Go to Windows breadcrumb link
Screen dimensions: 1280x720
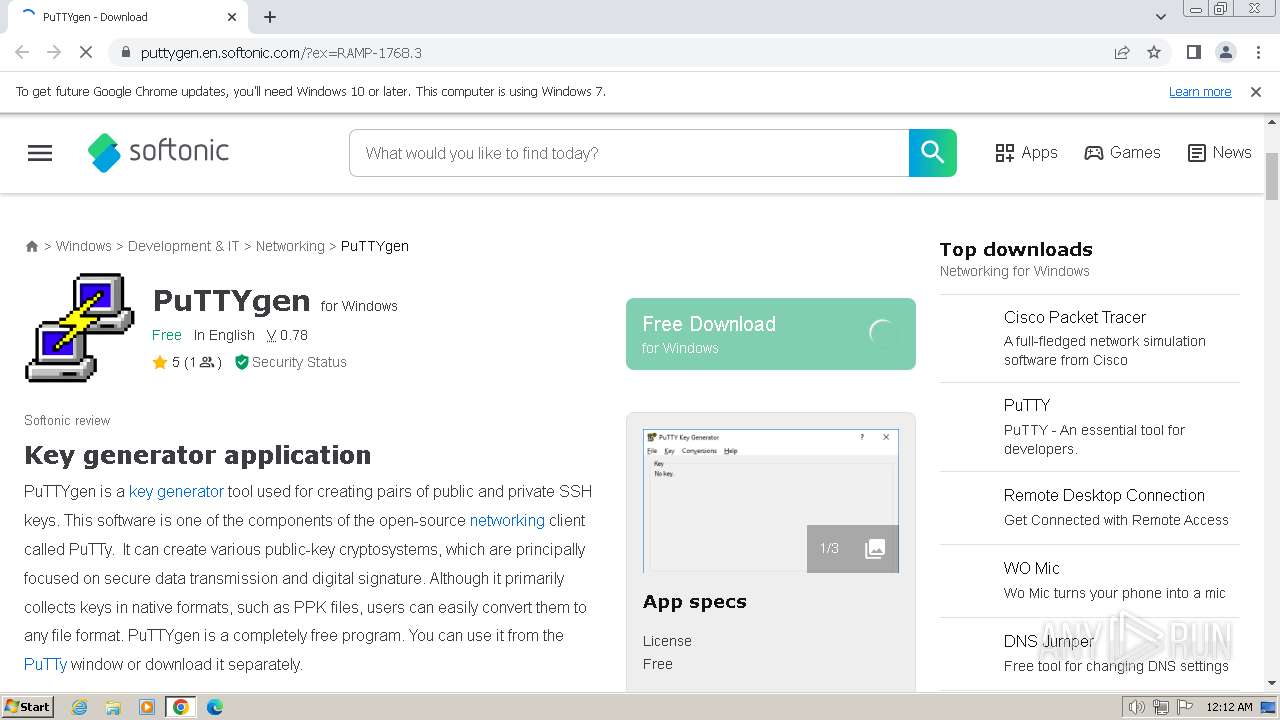[84, 246]
